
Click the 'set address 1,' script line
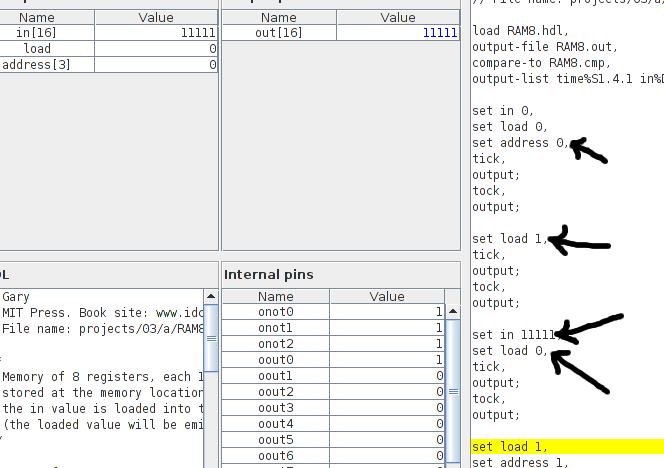[520, 462]
